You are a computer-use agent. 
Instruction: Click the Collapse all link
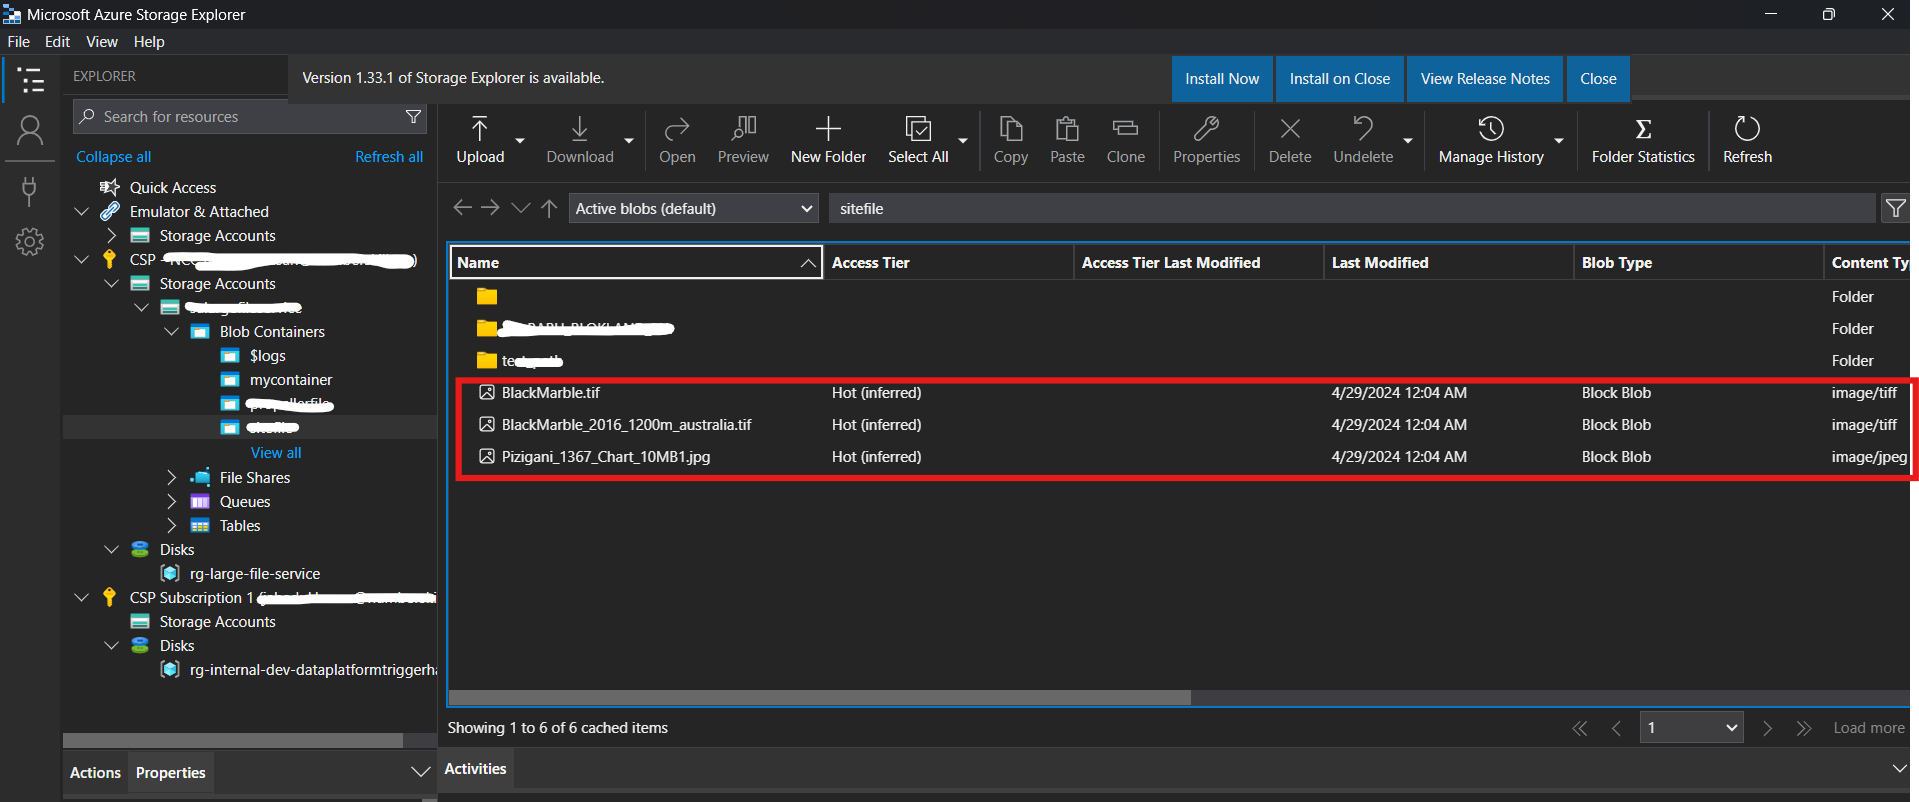(114, 157)
